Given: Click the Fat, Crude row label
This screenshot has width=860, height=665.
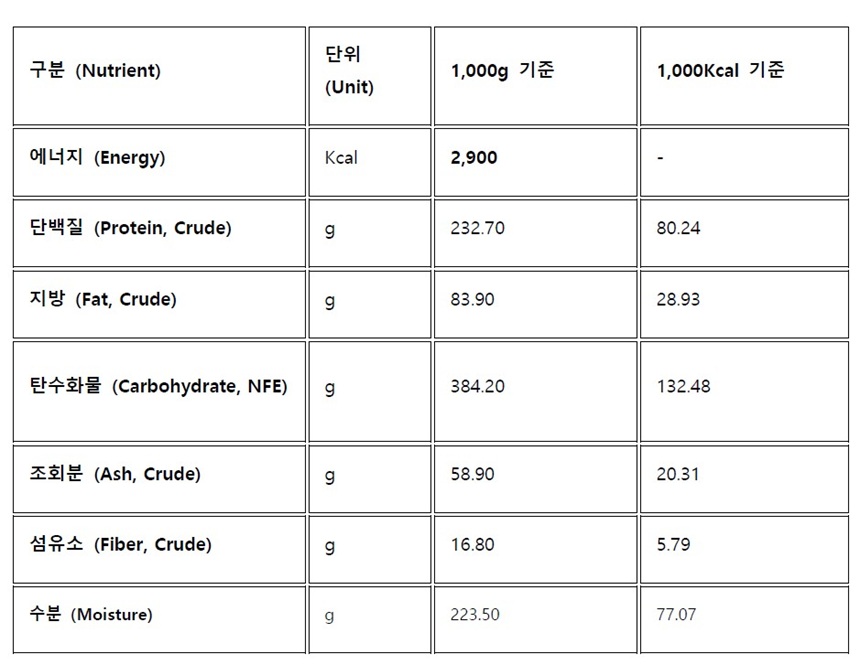Looking at the screenshot, I should click(x=103, y=299).
